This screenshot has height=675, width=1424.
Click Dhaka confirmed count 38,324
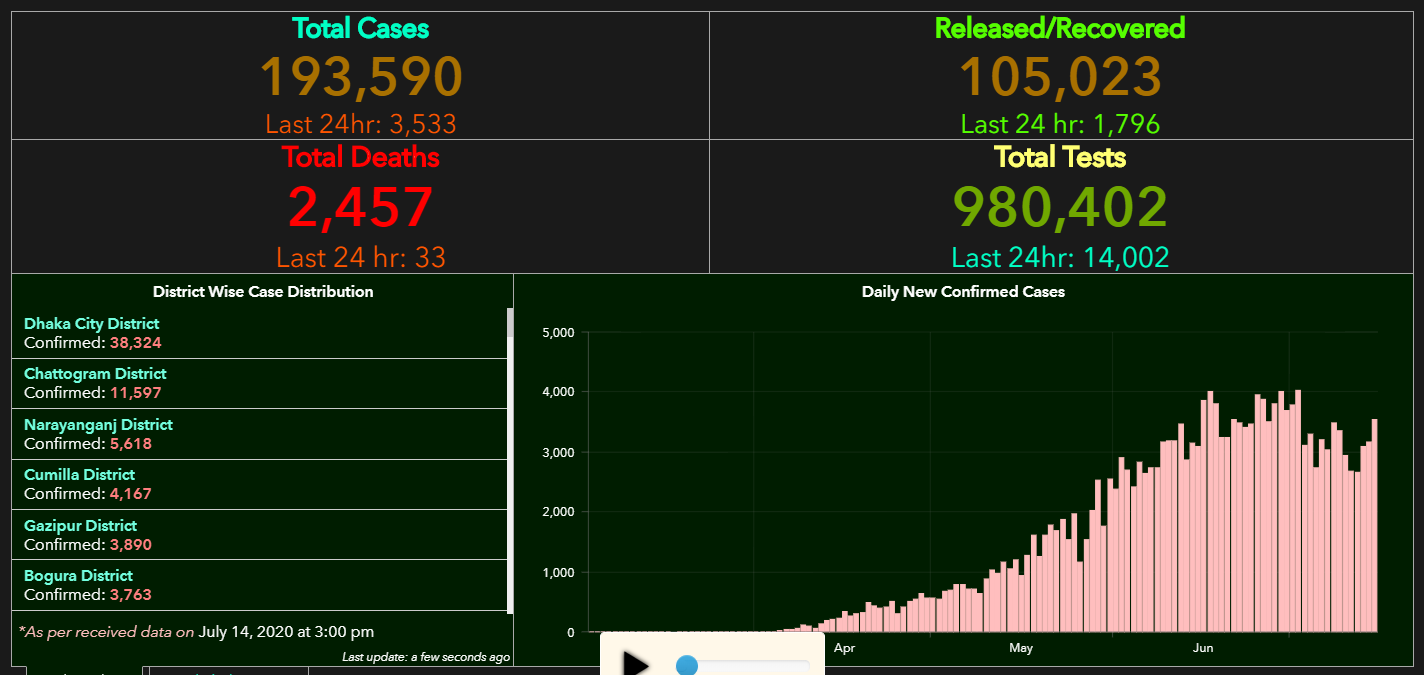pos(136,342)
